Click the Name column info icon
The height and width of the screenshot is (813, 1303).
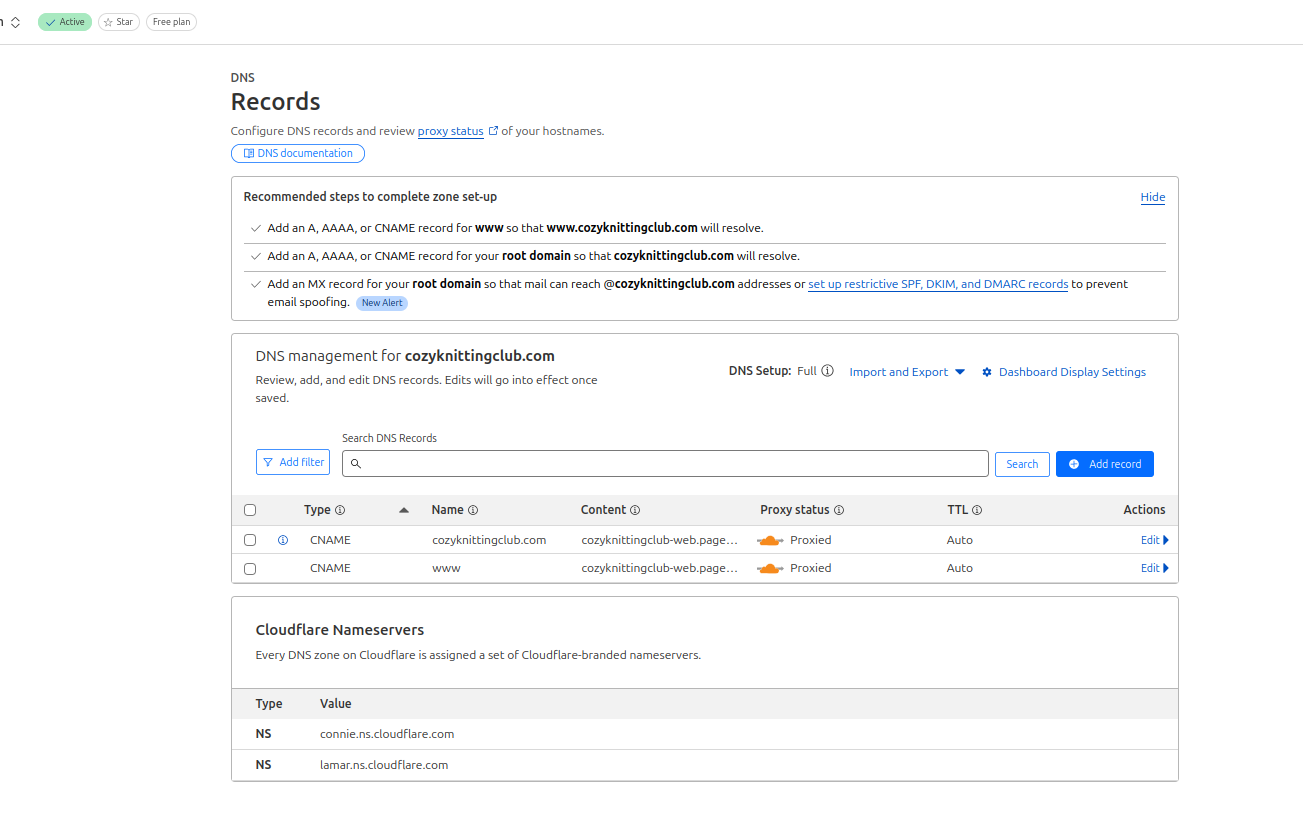click(473, 510)
